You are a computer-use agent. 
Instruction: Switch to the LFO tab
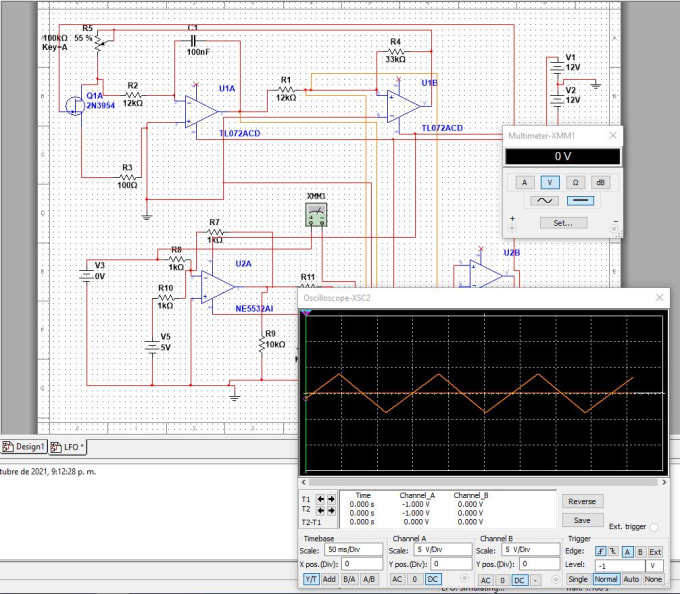tap(68, 447)
